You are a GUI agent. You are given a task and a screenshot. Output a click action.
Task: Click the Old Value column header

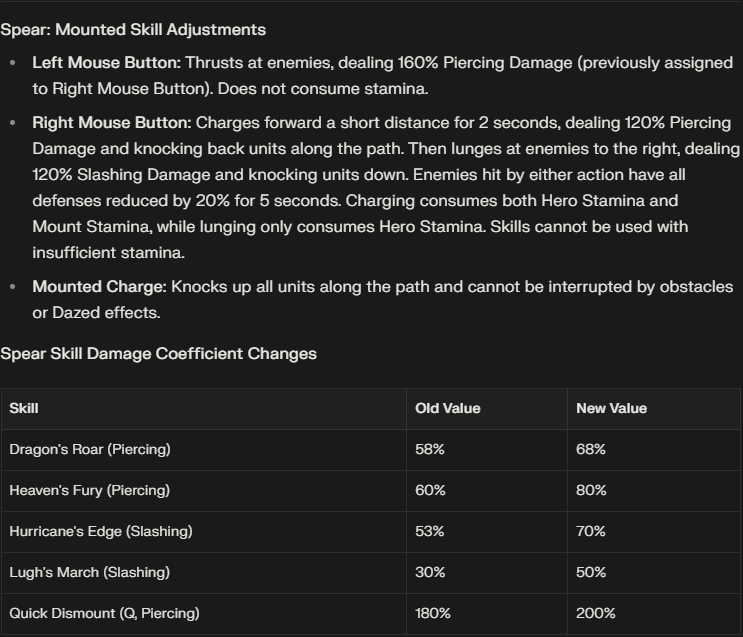point(487,409)
